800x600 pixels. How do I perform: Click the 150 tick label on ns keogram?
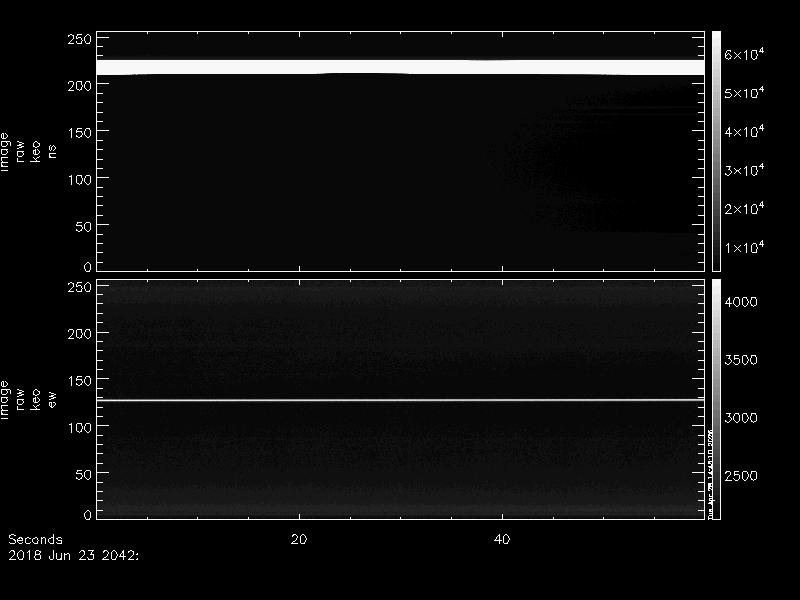point(80,133)
